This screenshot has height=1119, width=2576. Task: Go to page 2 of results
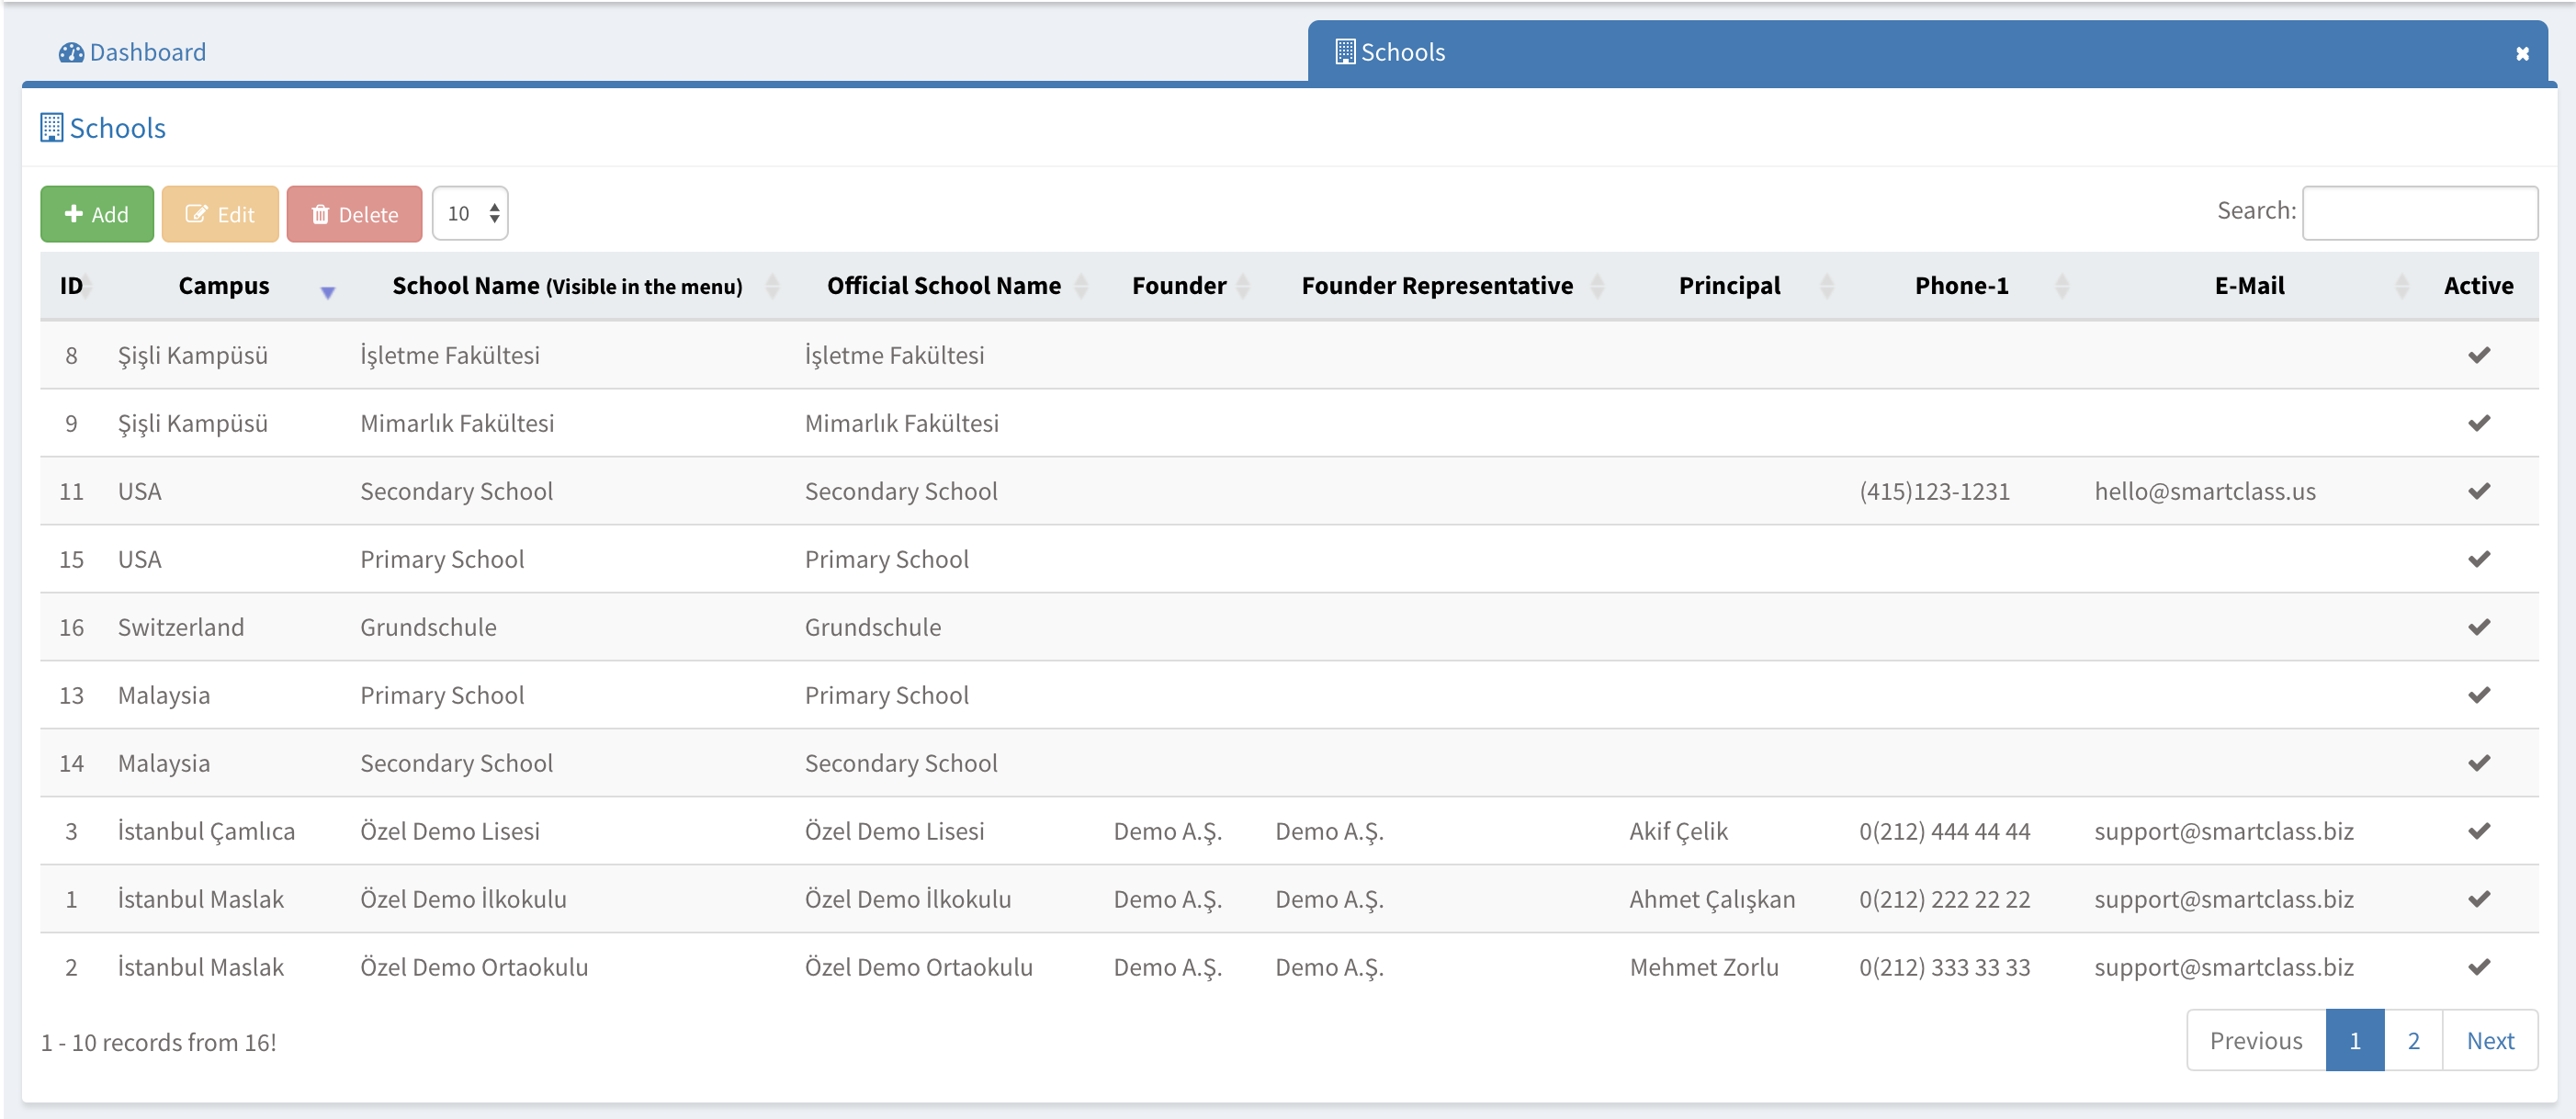tap(2413, 1041)
